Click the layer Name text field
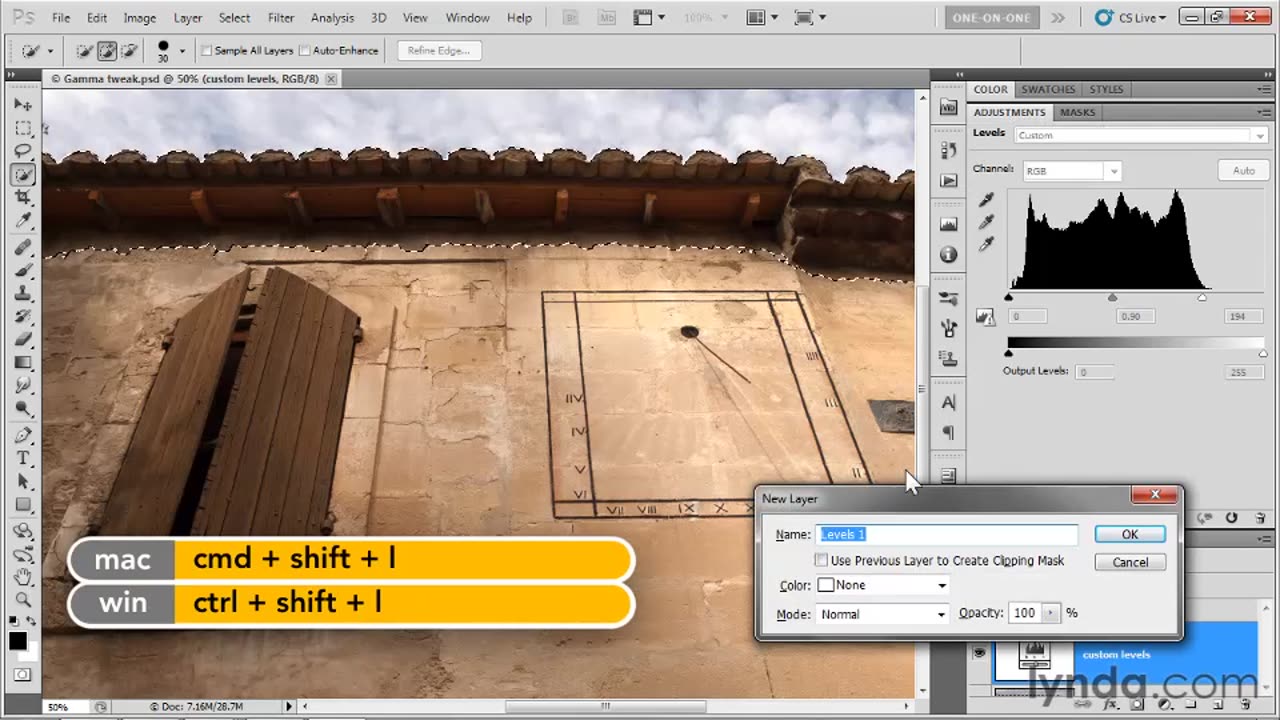This screenshot has height=720, width=1280. pyautogui.click(x=946, y=535)
